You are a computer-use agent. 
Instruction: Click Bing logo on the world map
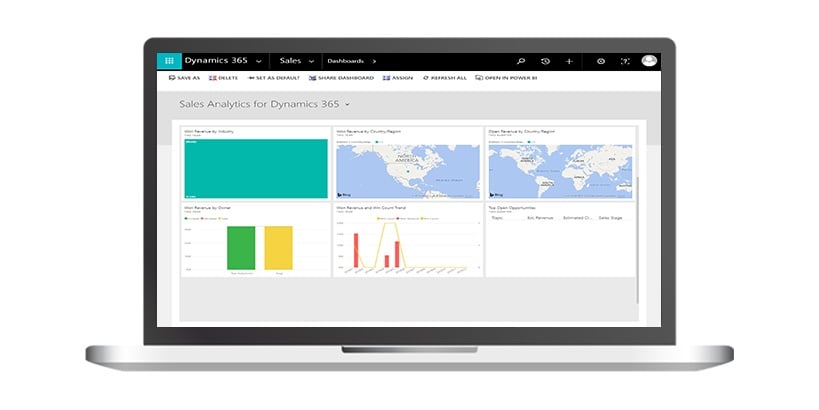coord(496,195)
